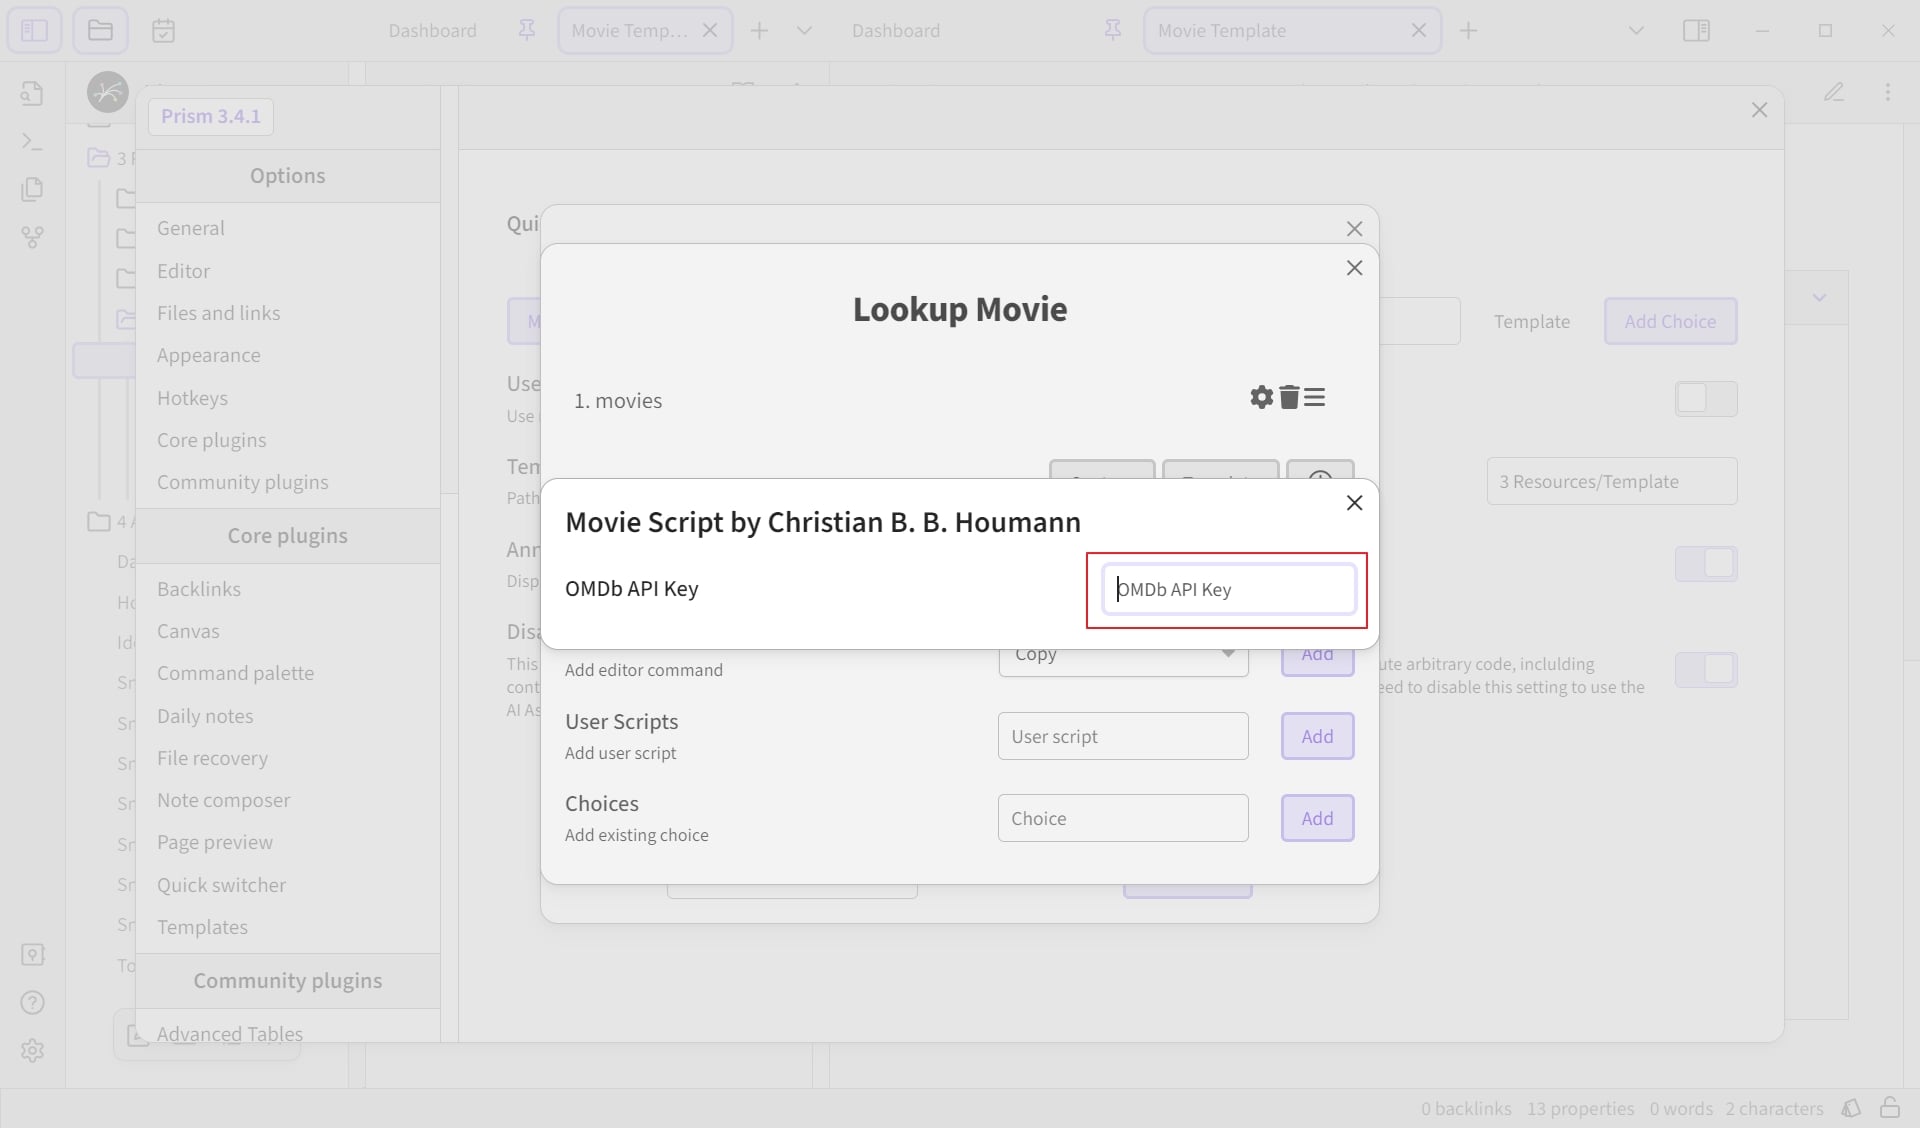Select Hotkeys in settings options

192,398
